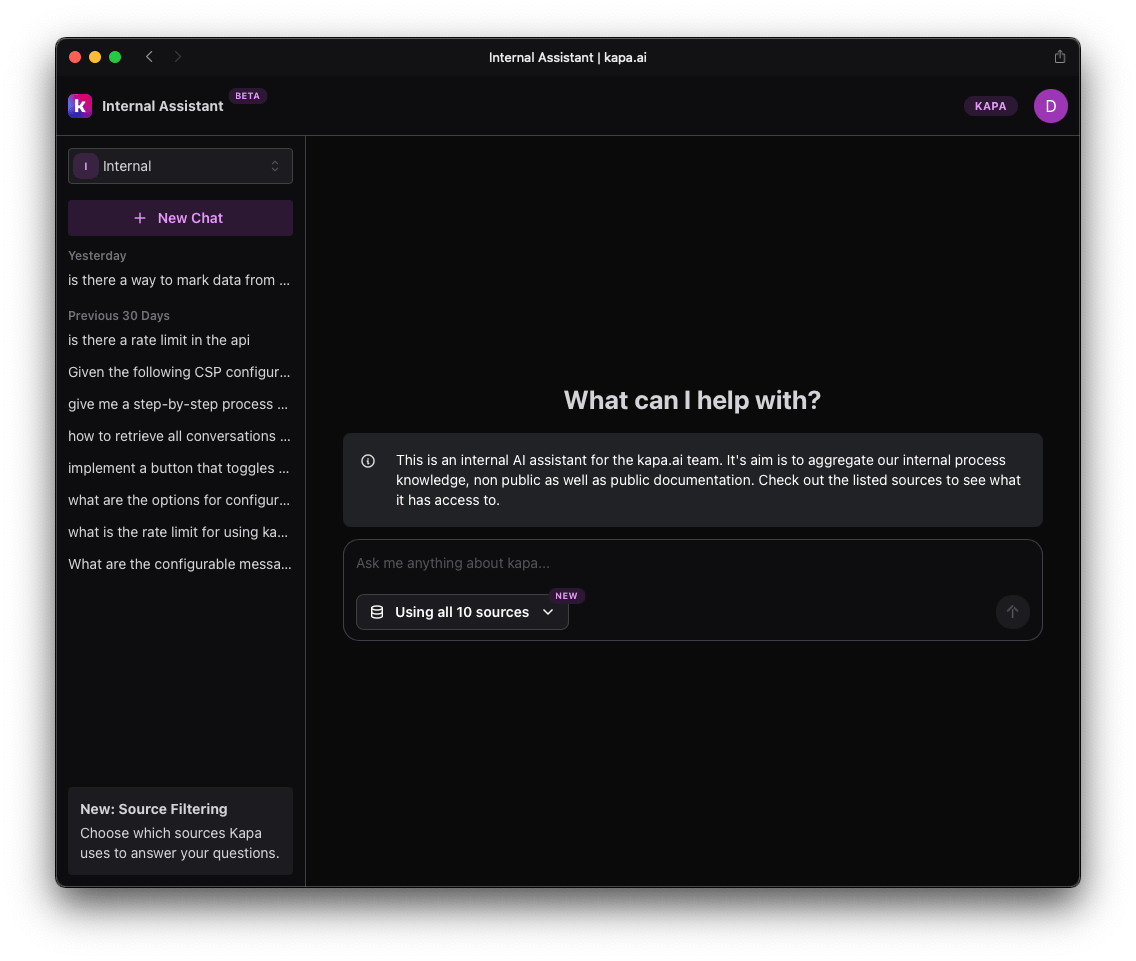Click the NEW badge on sources
This screenshot has width=1136, height=961.
coord(567,596)
